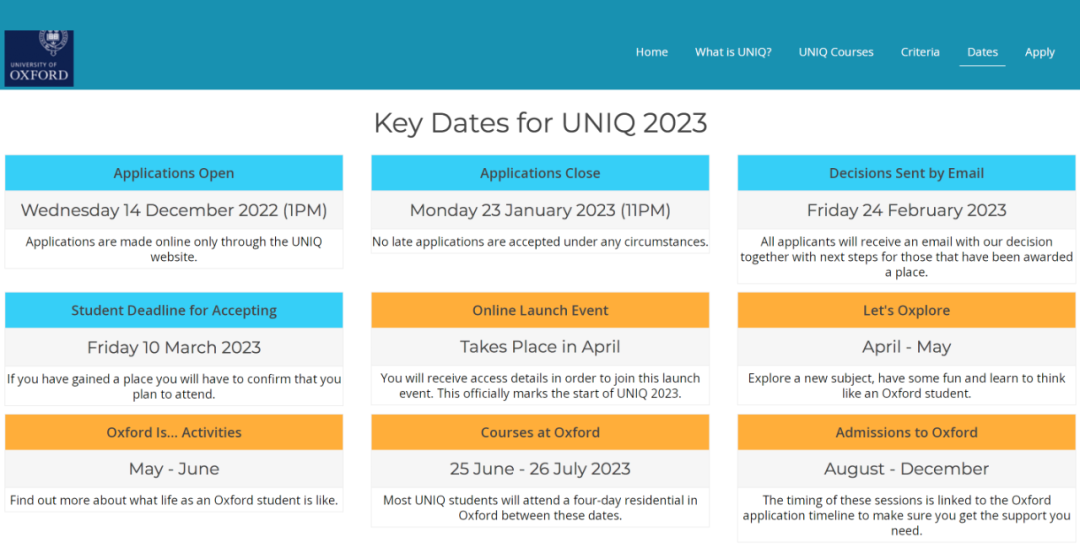
Task: Navigate to UNIQ Courses
Action: click(x=836, y=52)
